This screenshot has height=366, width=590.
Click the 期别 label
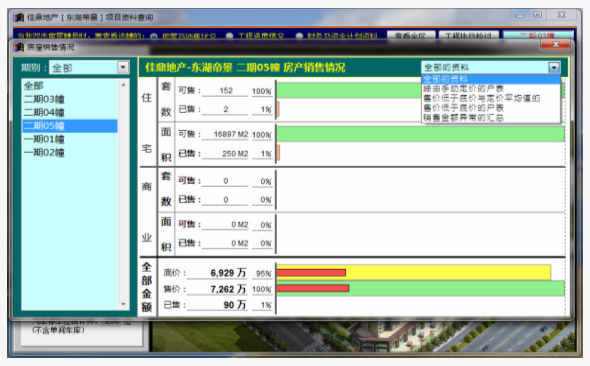pos(33,68)
